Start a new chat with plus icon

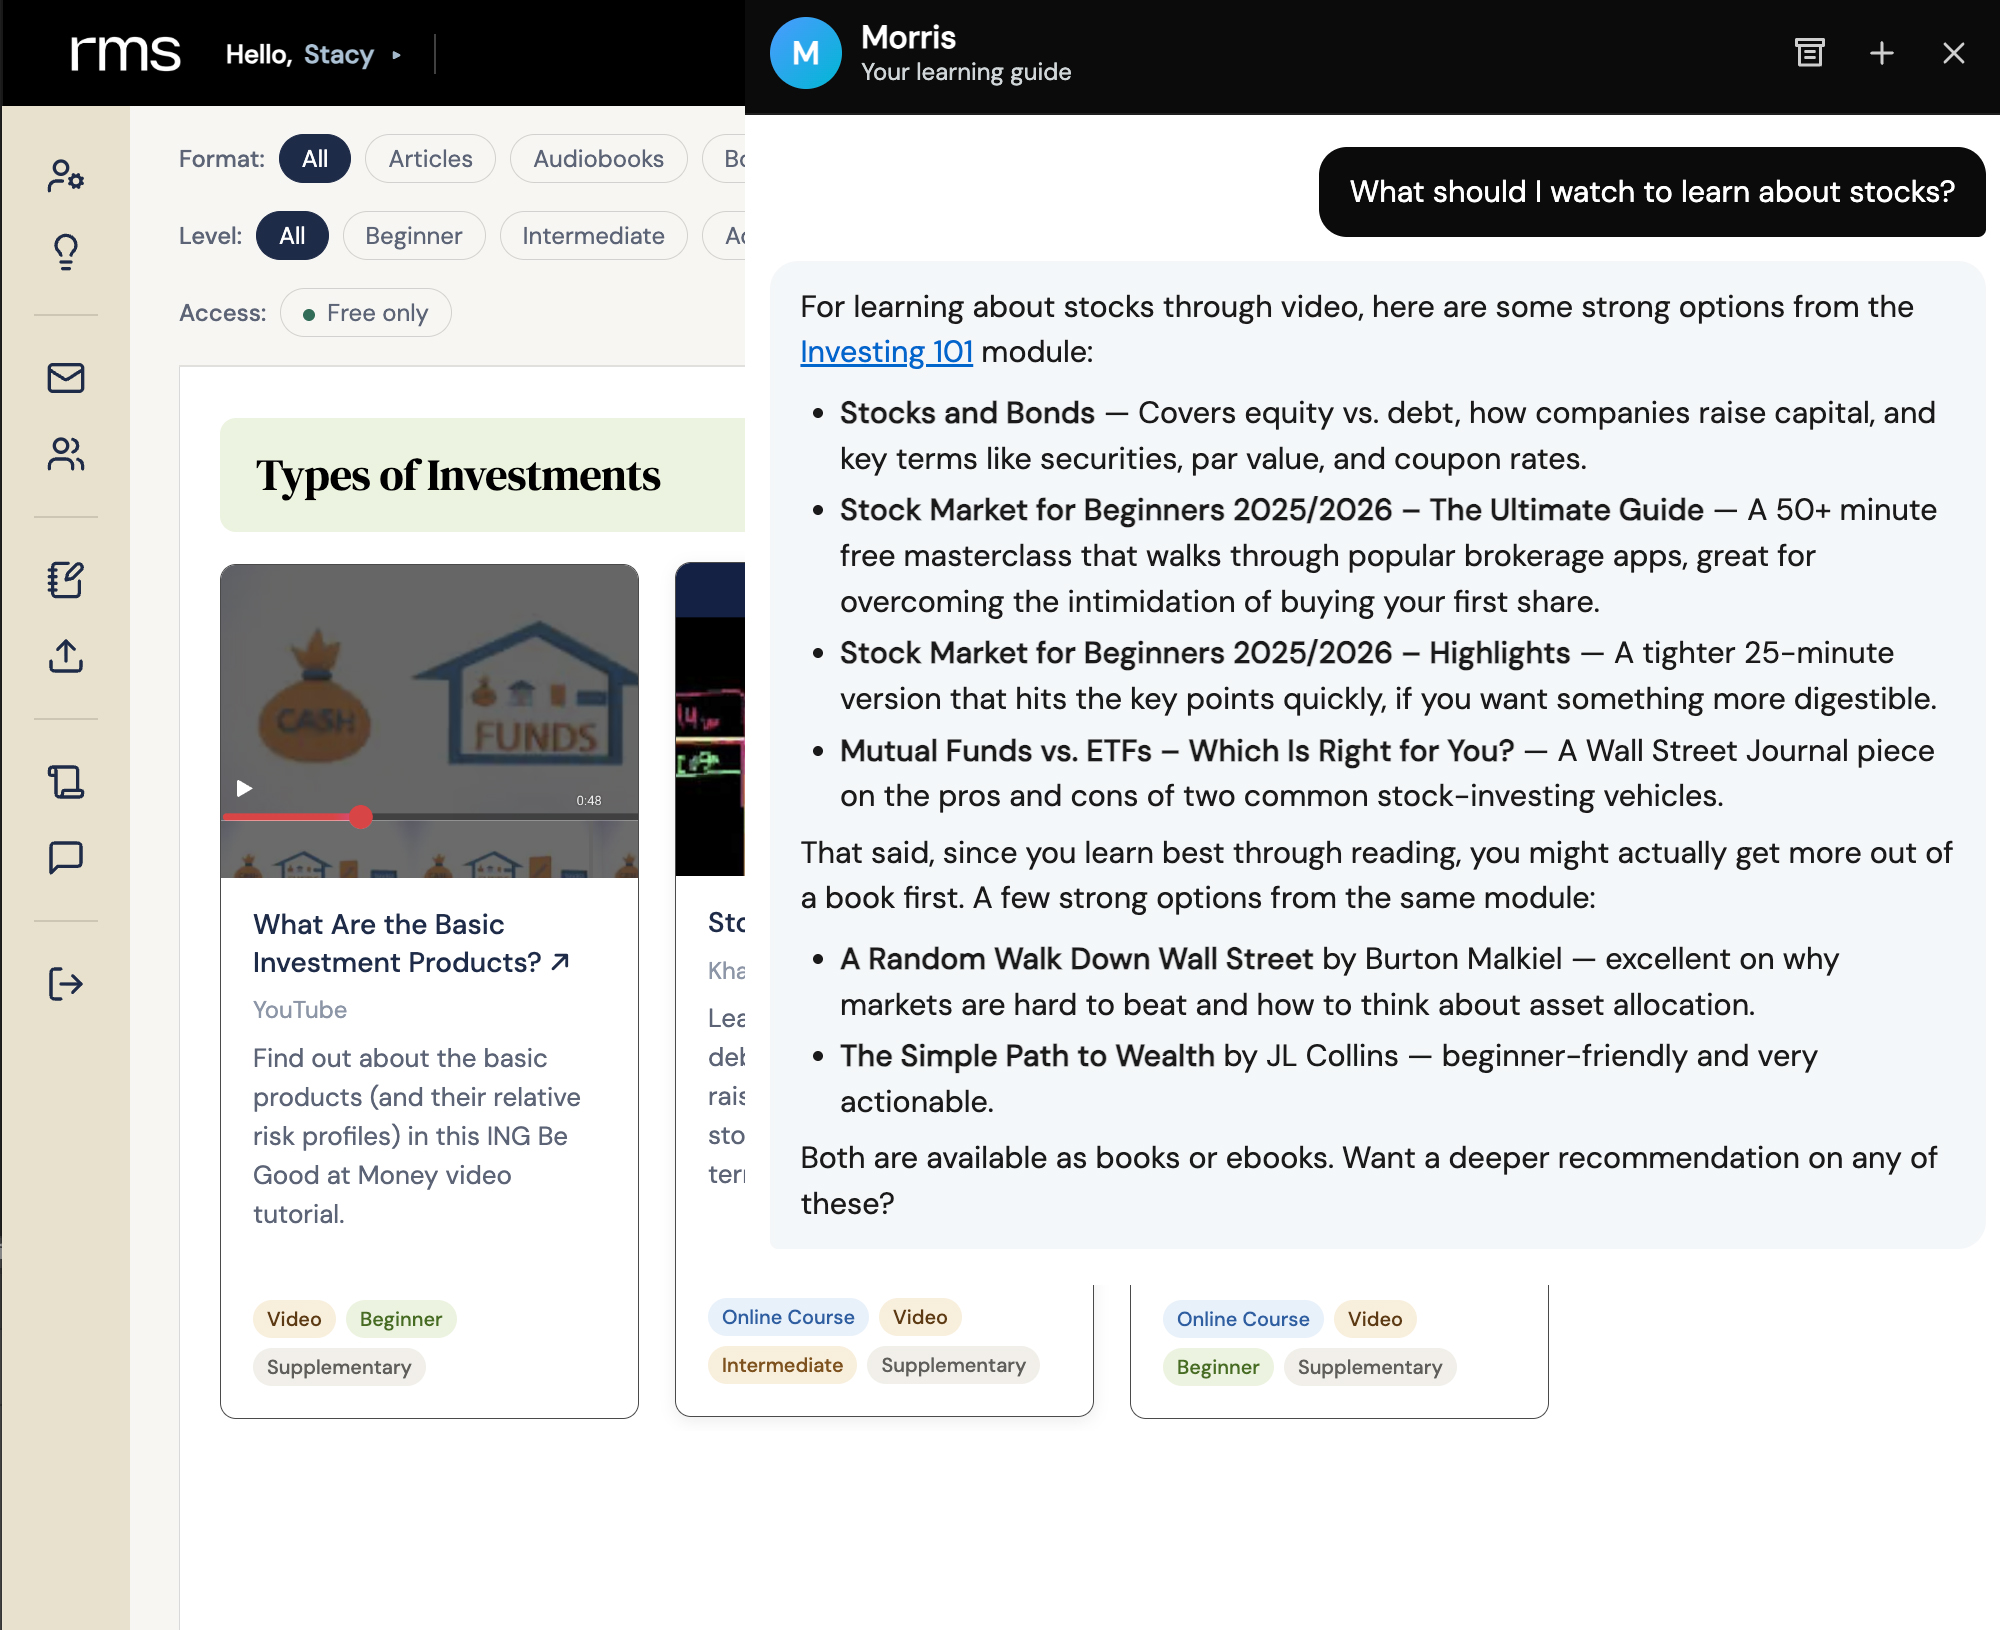tap(1882, 53)
